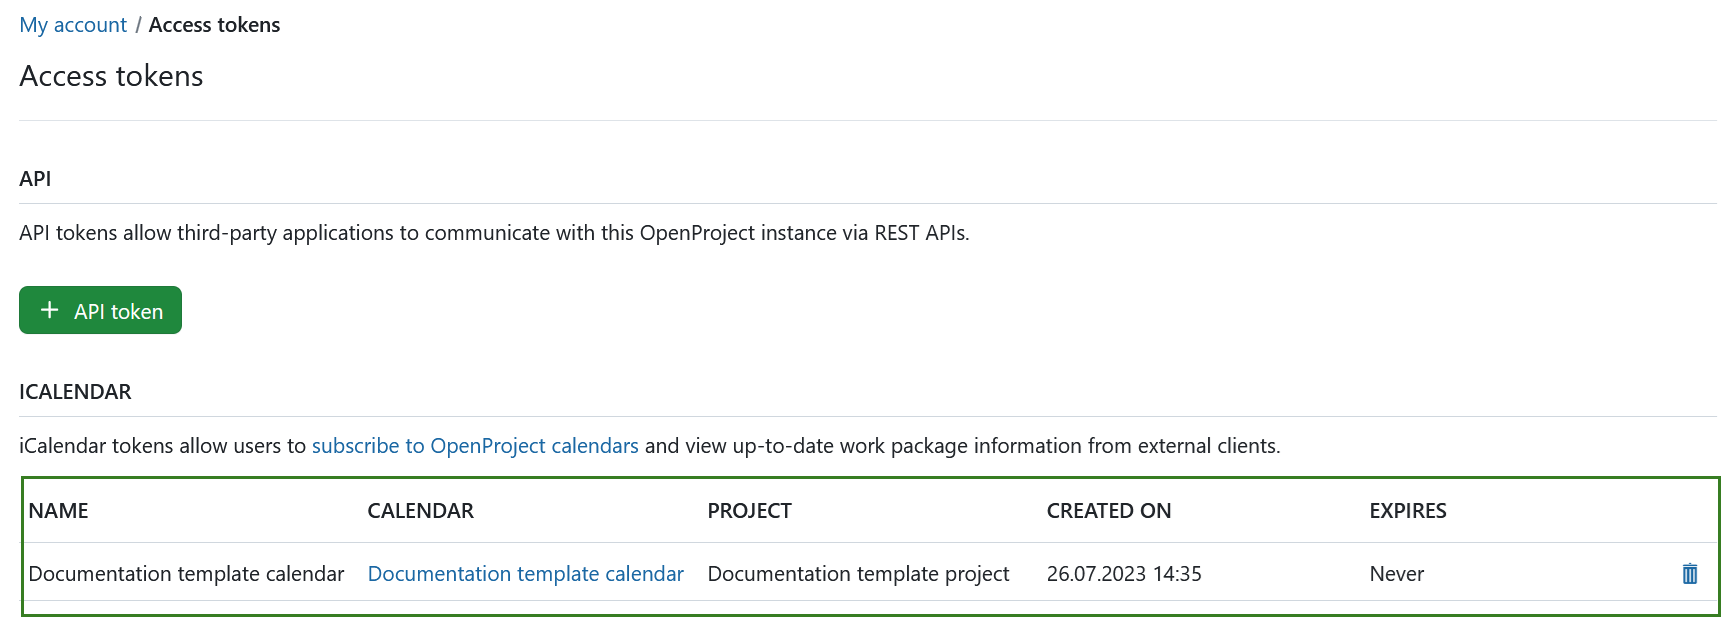The height and width of the screenshot is (633, 1732).
Task: Delete the Documentation template calendar token
Action: tap(1689, 574)
